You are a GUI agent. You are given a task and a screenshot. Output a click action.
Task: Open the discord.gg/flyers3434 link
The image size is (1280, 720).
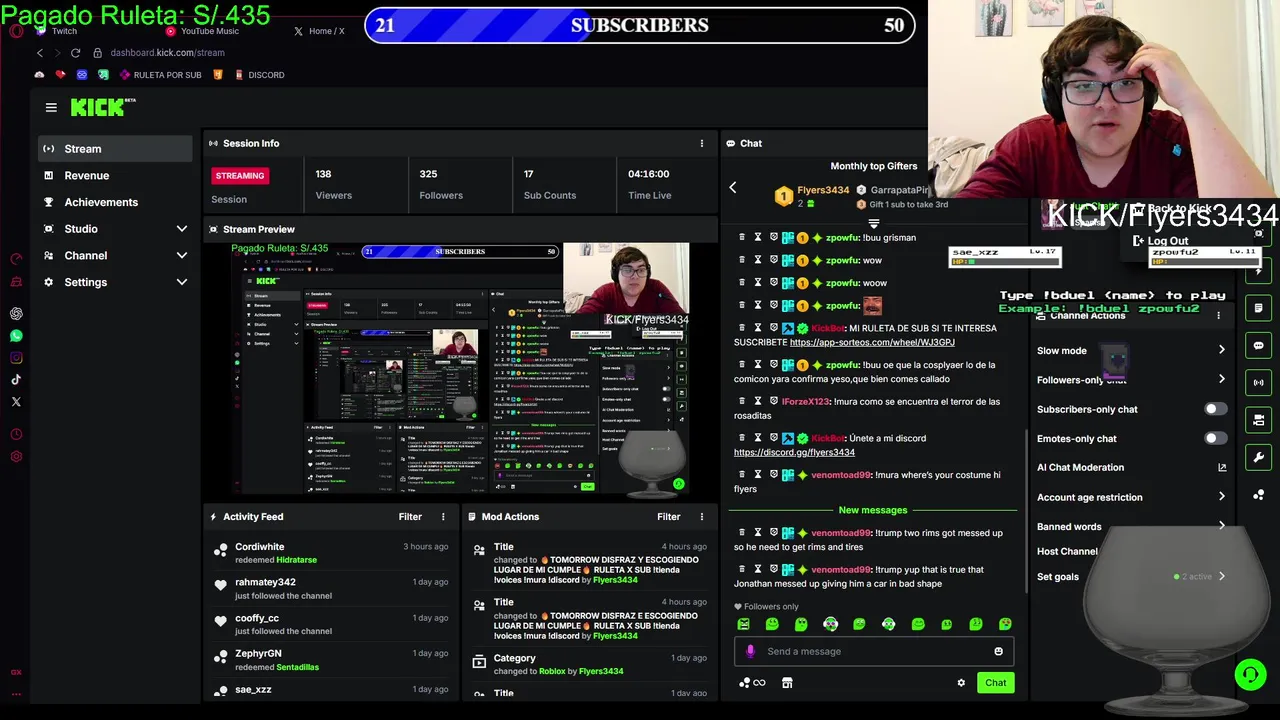tap(794, 452)
